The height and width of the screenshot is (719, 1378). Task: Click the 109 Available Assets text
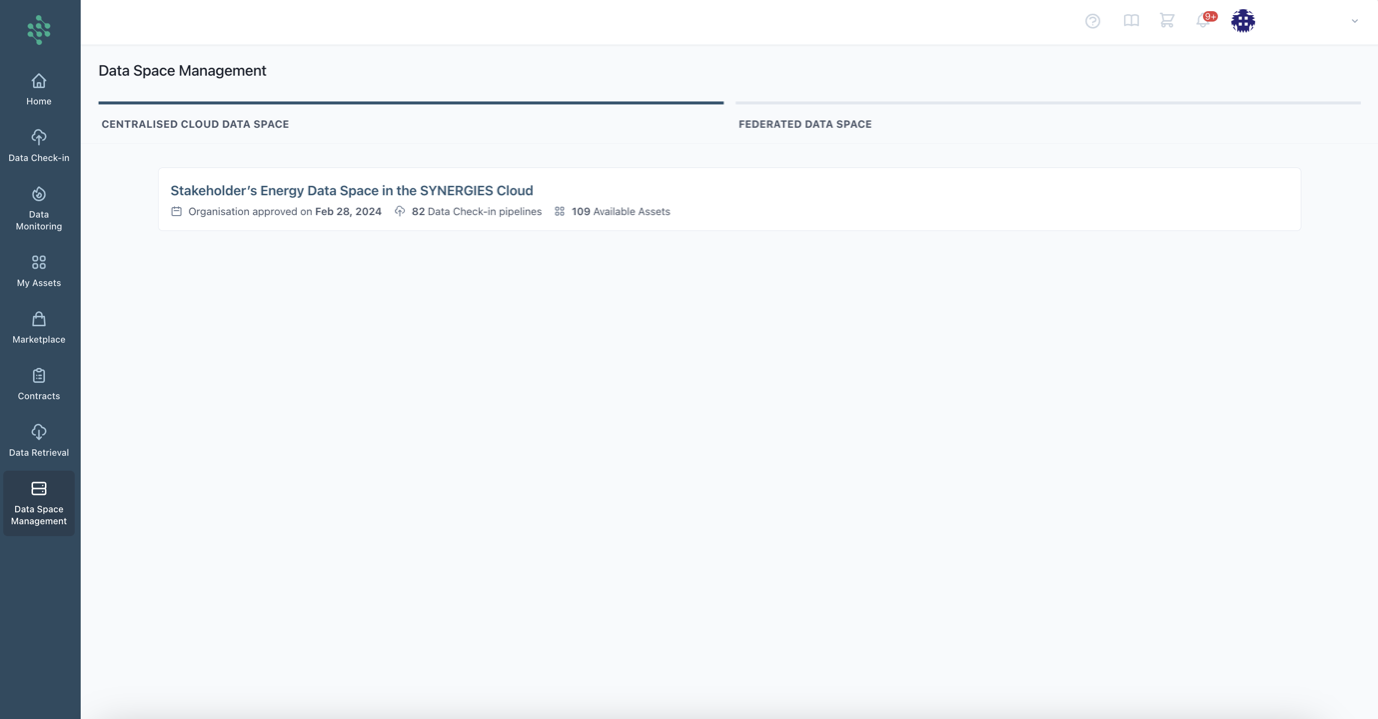(620, 212)
